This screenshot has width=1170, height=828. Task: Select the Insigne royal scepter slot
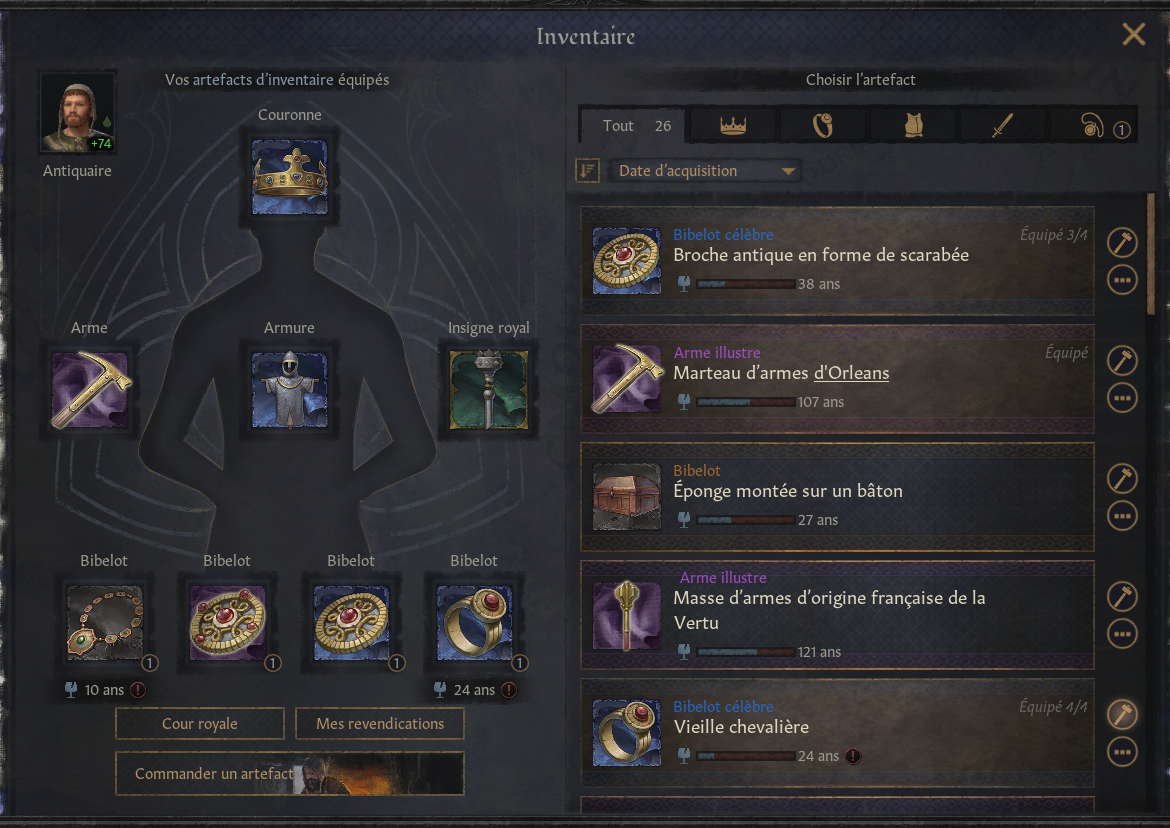point(489,390)
